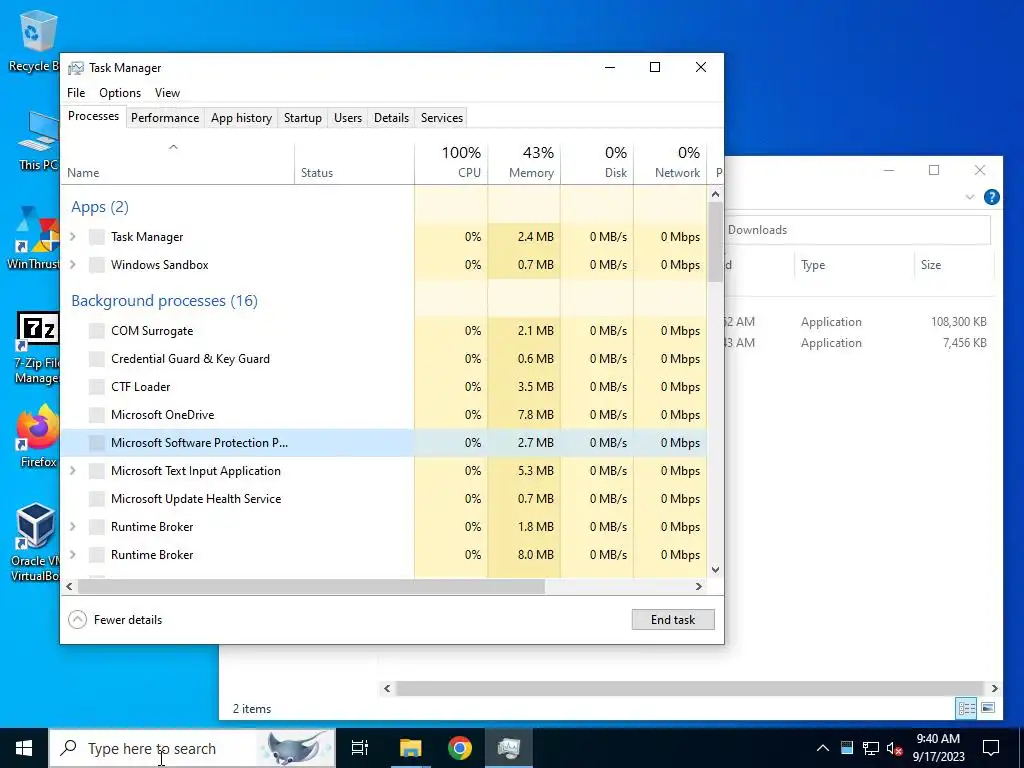Screen dimensions: 1024x768
Task: Expand the Runtime Broker (8.0 MB) entry
Action: (x=73, y=554)
